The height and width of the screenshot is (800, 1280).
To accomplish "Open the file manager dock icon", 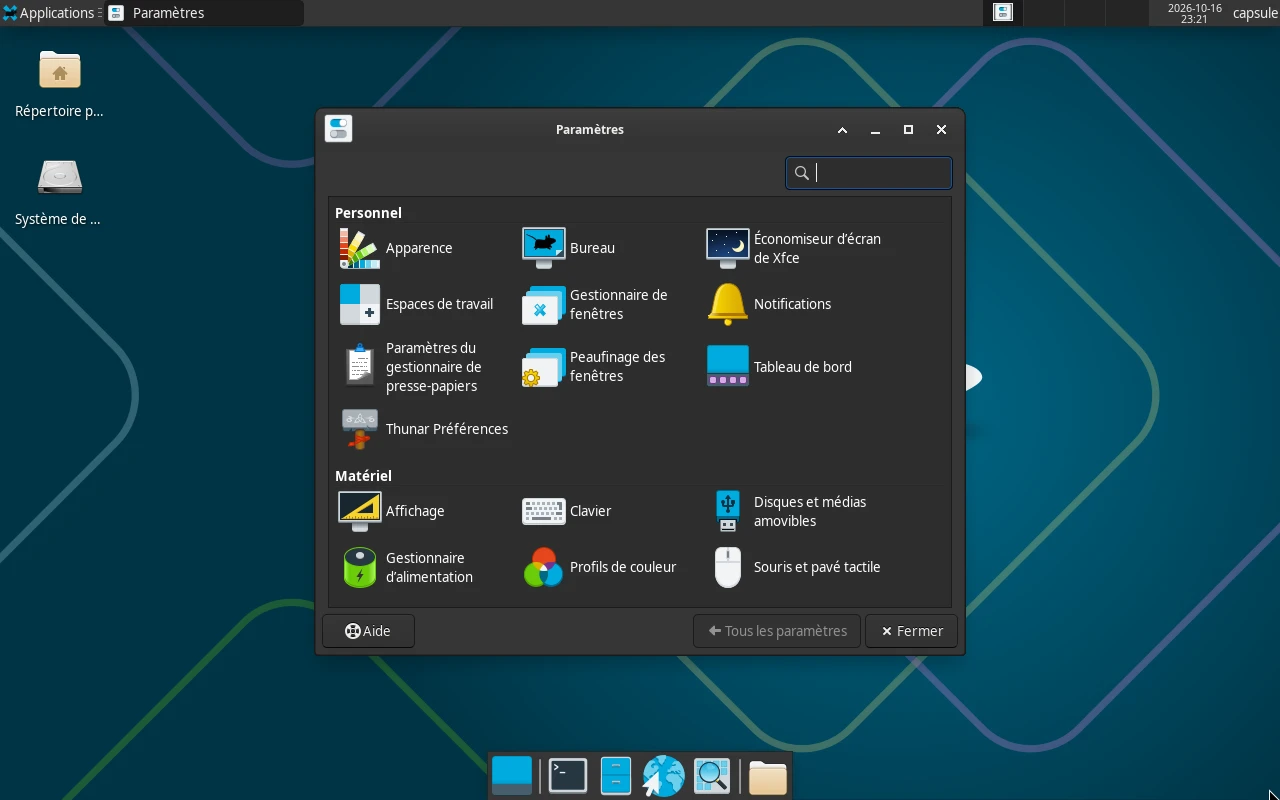I will [x=616, y=776].
